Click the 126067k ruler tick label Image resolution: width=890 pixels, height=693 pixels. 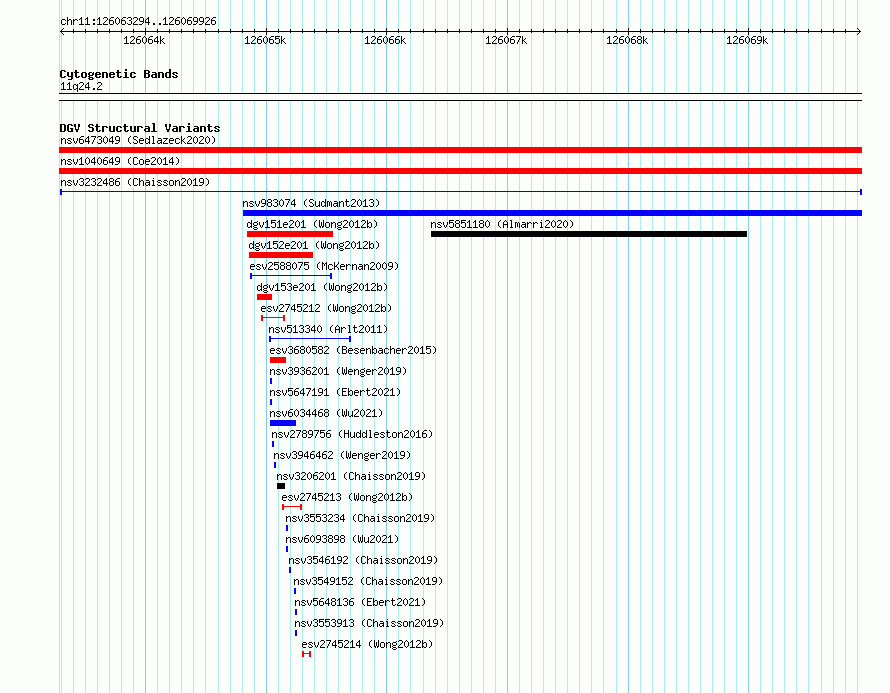click(506, 40)
